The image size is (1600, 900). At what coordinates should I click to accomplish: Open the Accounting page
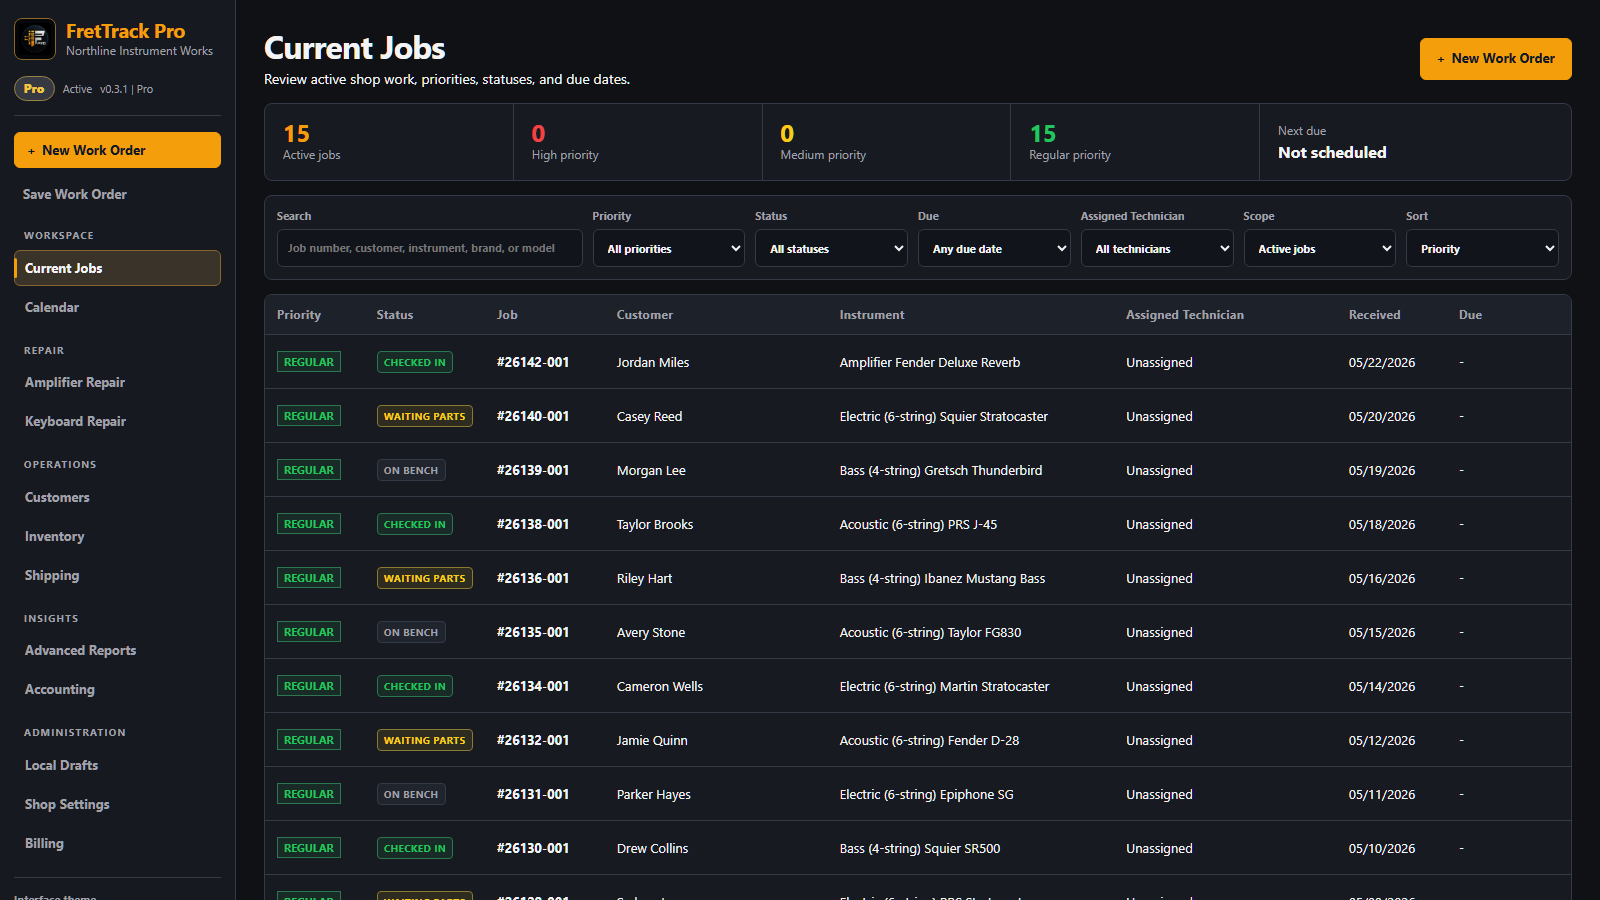tap(60, 689)
